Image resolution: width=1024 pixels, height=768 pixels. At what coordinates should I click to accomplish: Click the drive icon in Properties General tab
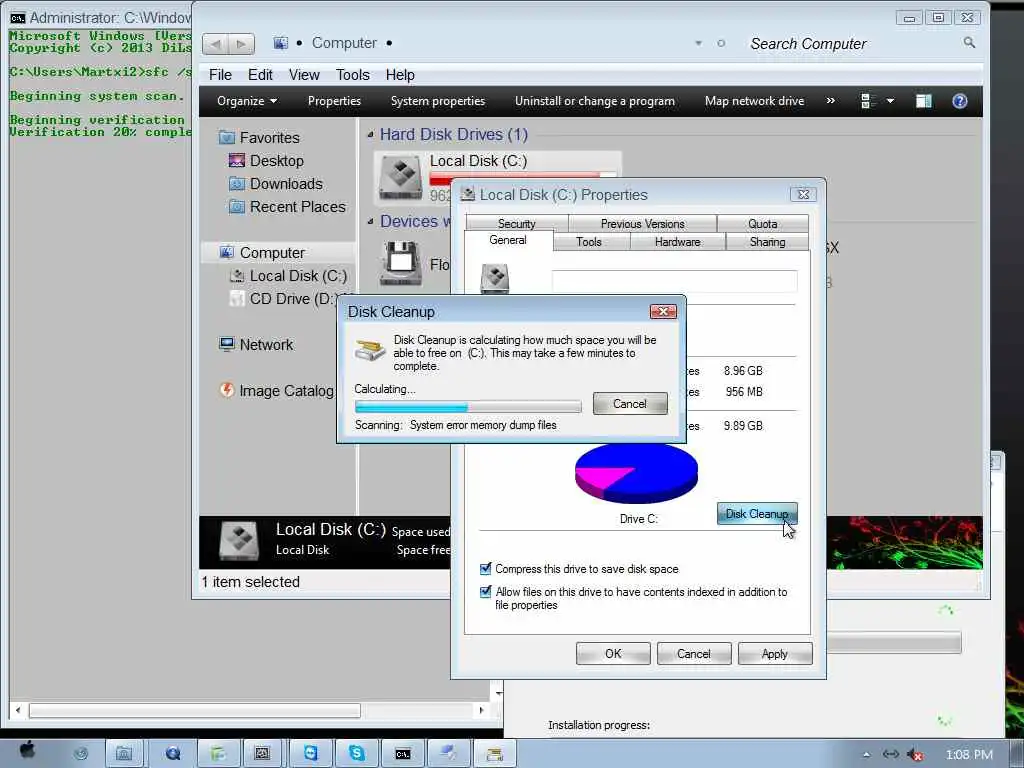(494, 278)
